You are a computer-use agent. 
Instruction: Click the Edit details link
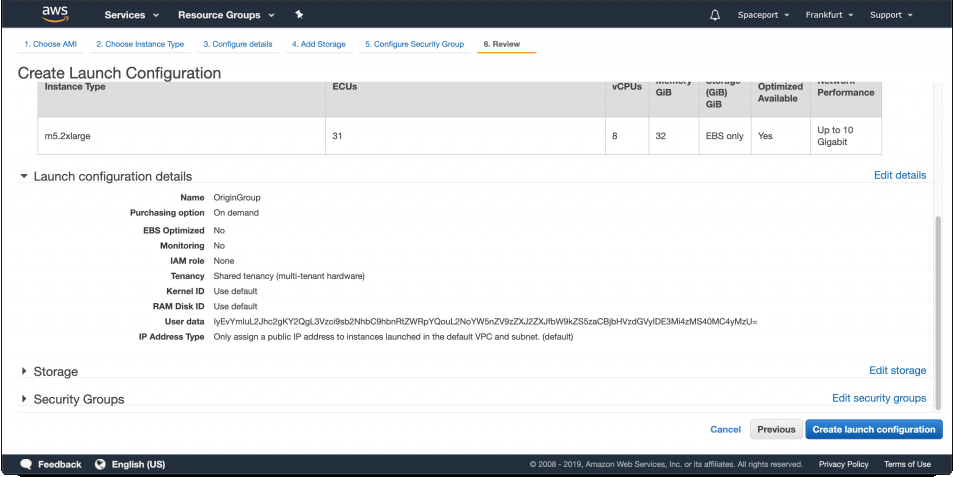(900, 175)
